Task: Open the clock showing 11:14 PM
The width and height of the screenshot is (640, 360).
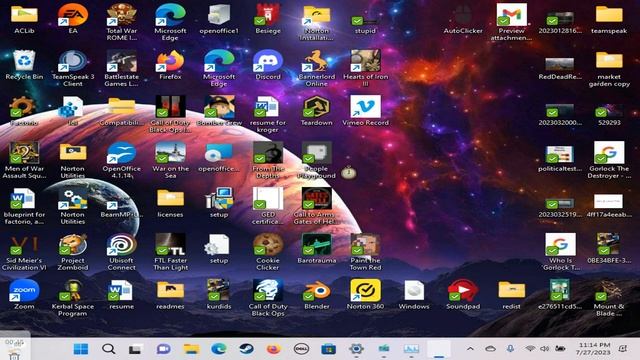Action: tap(594, 349)
